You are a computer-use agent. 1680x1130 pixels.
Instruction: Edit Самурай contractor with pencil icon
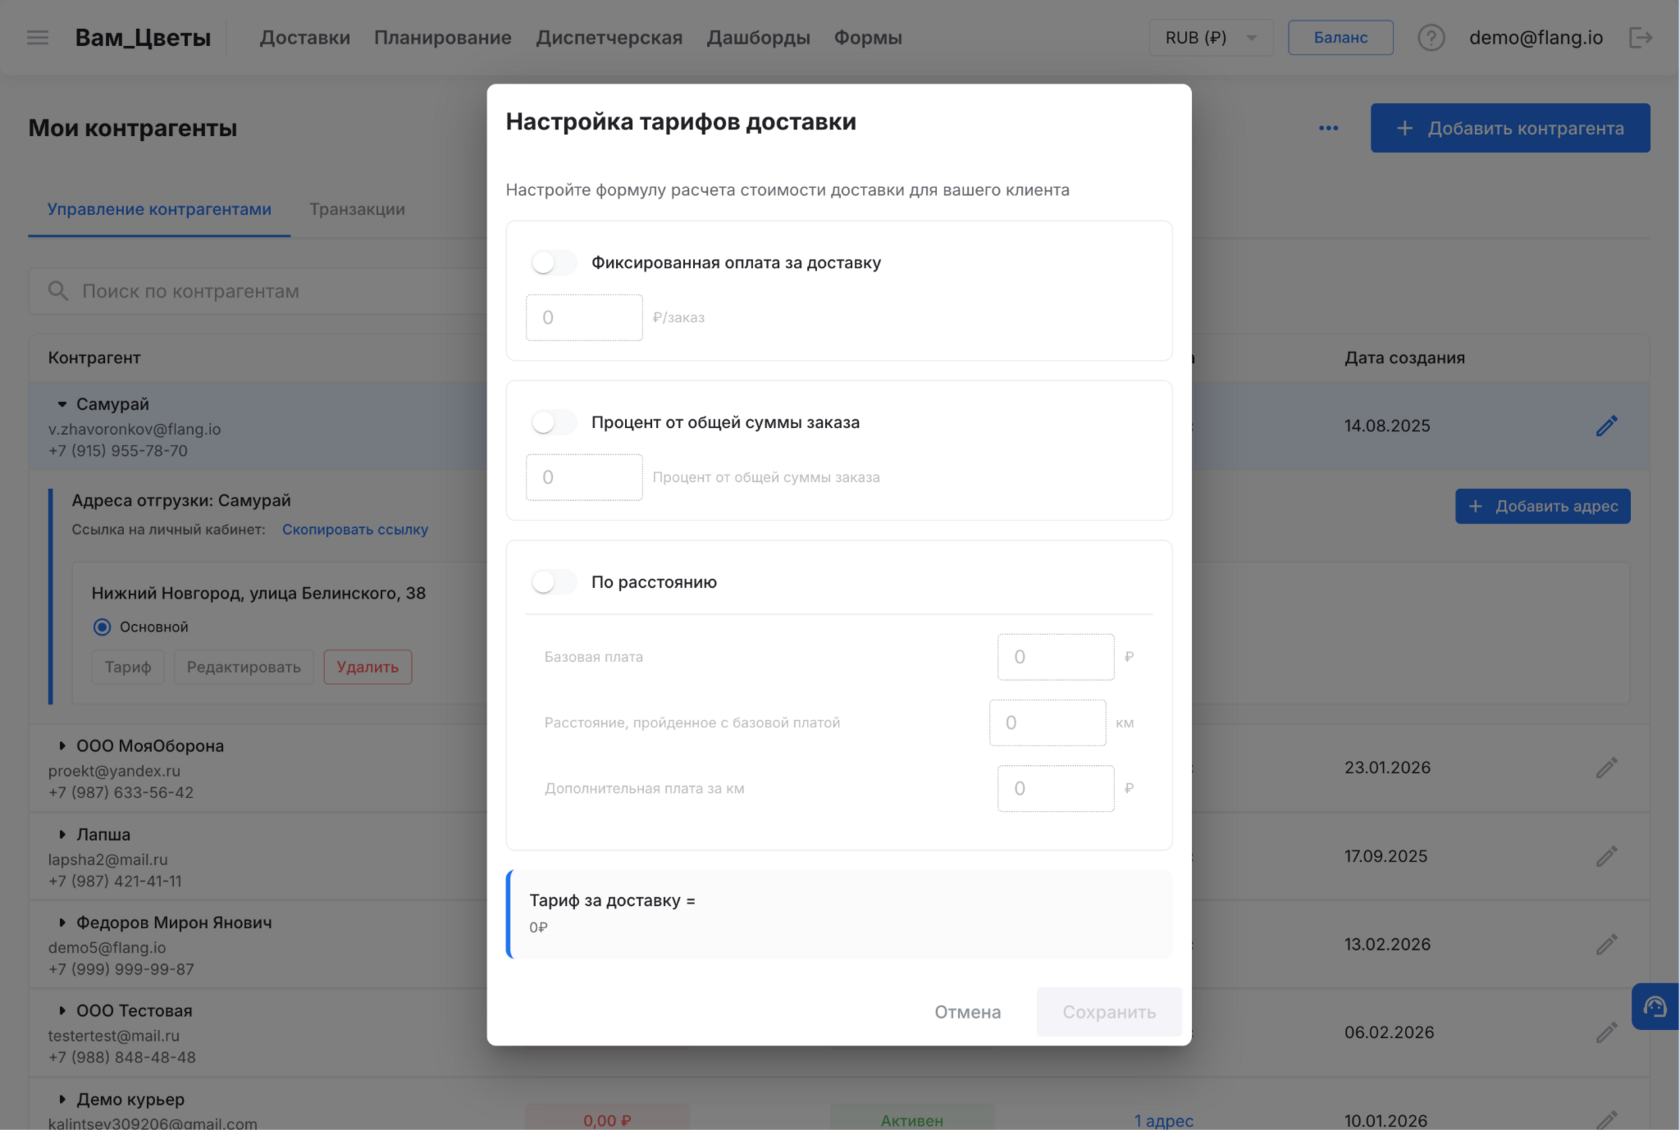1607,426
